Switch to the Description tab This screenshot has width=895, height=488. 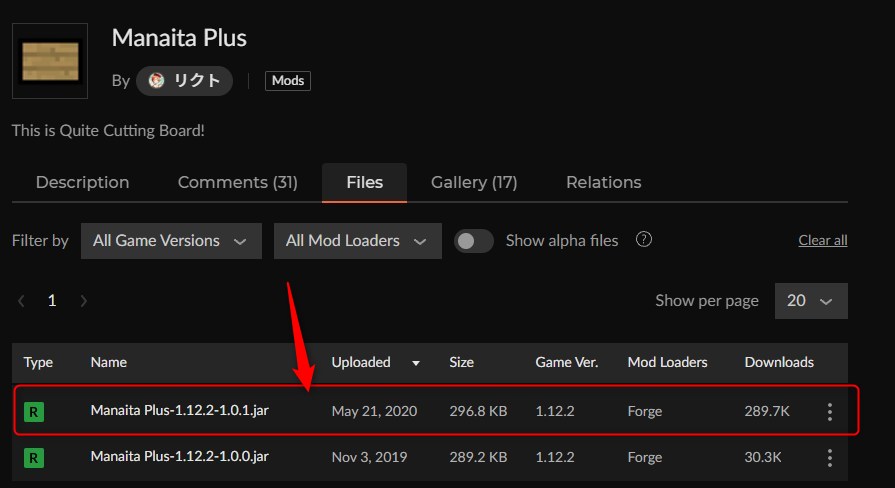click(82, 182)
